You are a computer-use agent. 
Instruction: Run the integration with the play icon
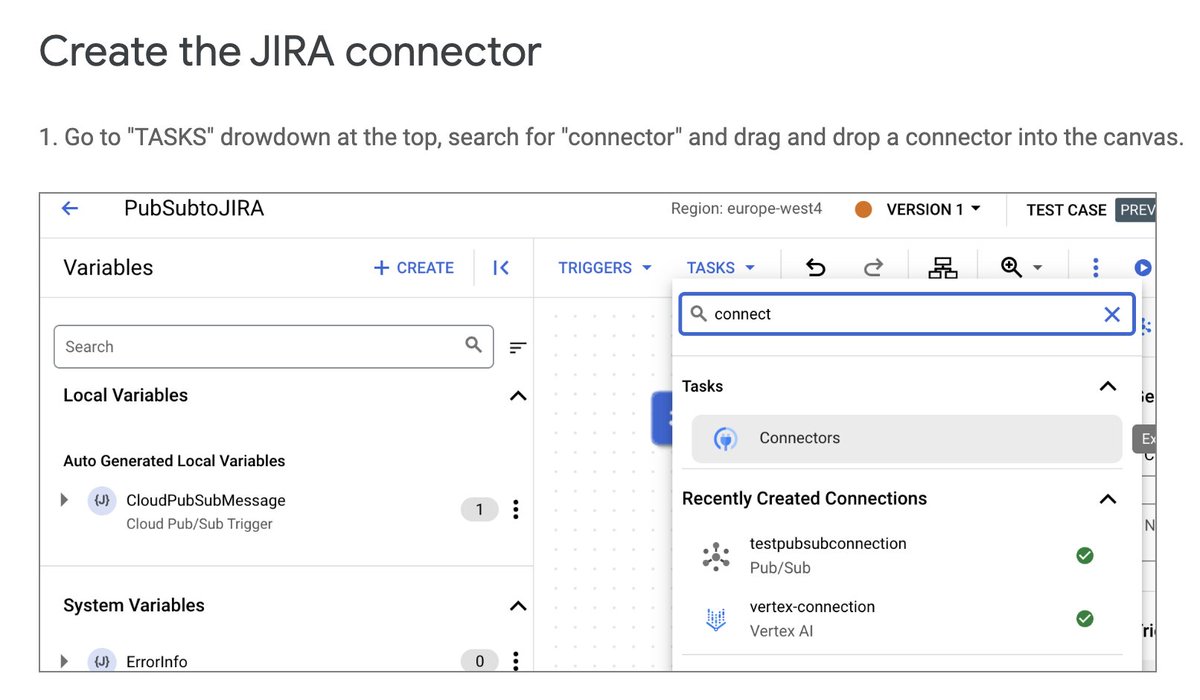[x=1143, y=267]
